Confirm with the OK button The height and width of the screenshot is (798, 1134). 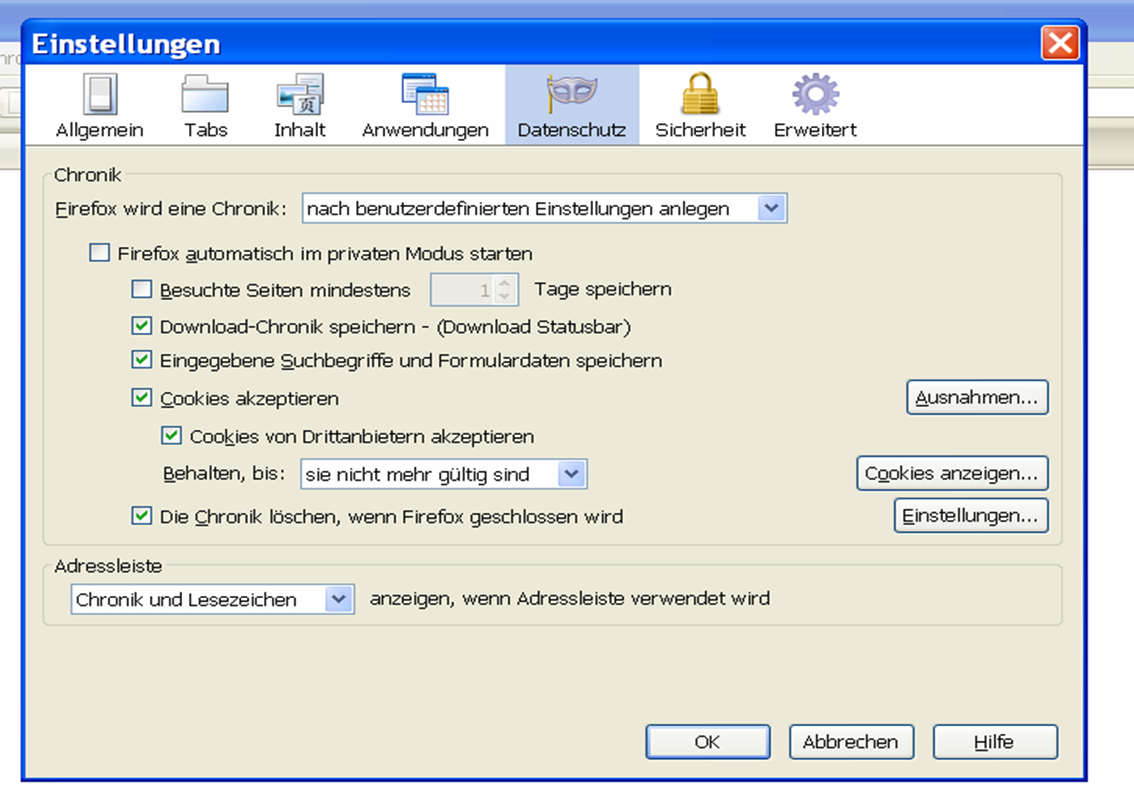pos(707,742)
